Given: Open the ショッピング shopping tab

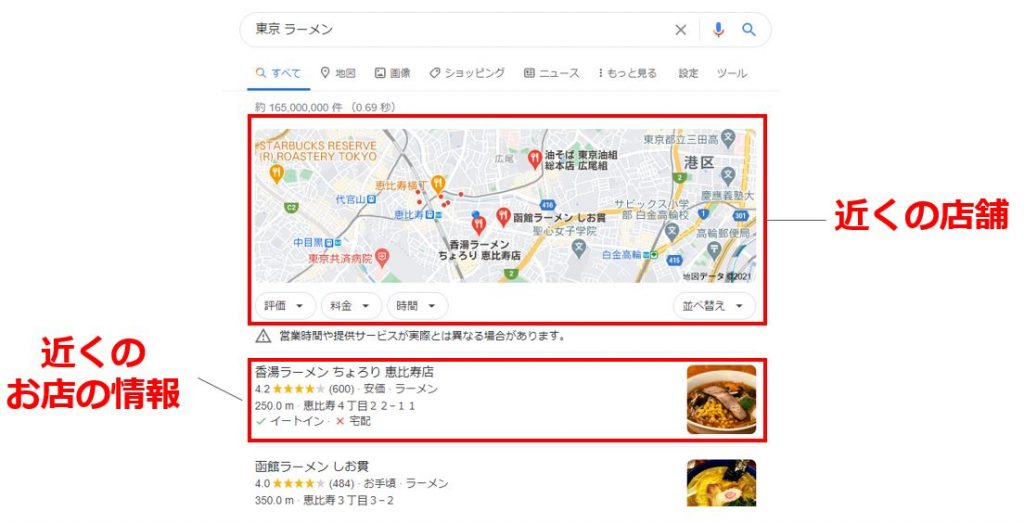Looking at the screenshot, I should [467, 73].
